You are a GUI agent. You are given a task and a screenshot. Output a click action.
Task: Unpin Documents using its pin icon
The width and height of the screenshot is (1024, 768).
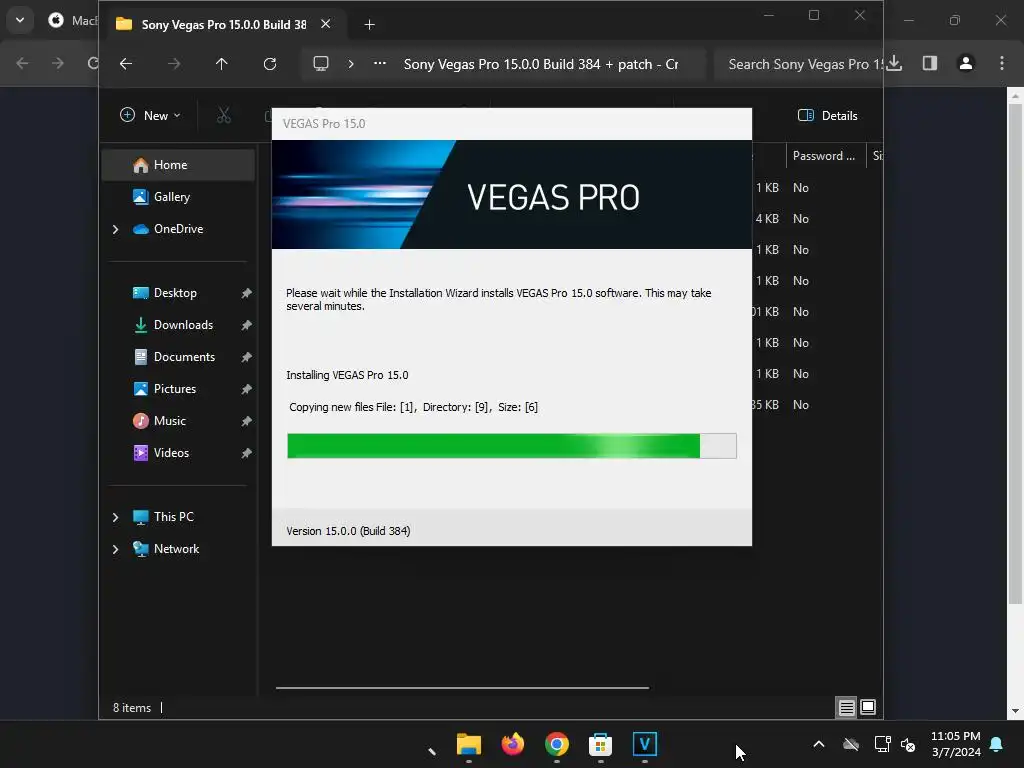246,357
